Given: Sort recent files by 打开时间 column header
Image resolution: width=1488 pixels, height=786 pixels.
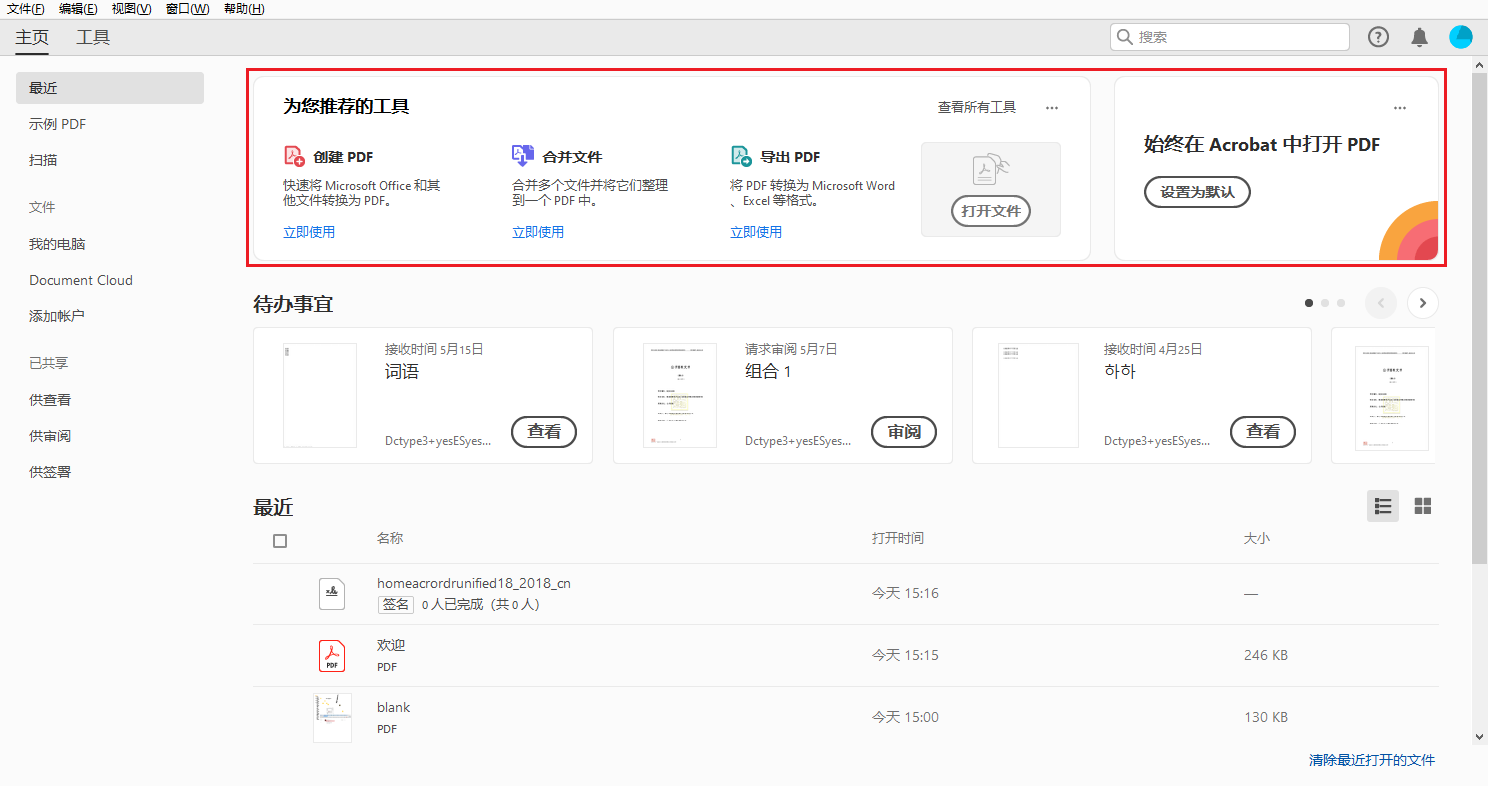Looking at the screenshot, I should (x=898, y=538).
